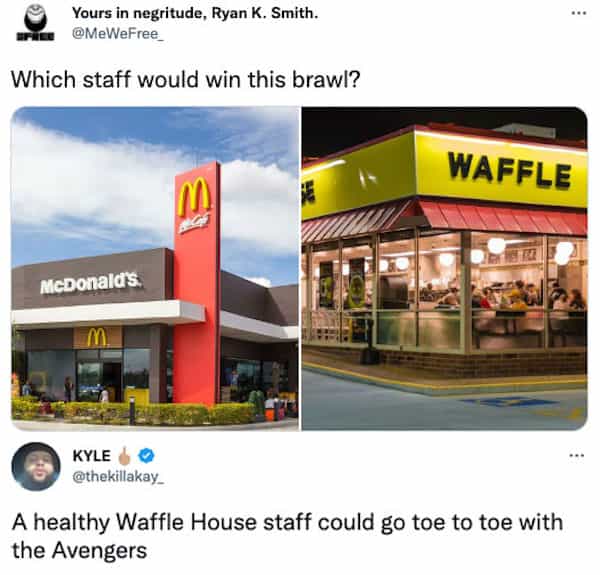
Task: Click the KYLE display name
Action: 91,456
